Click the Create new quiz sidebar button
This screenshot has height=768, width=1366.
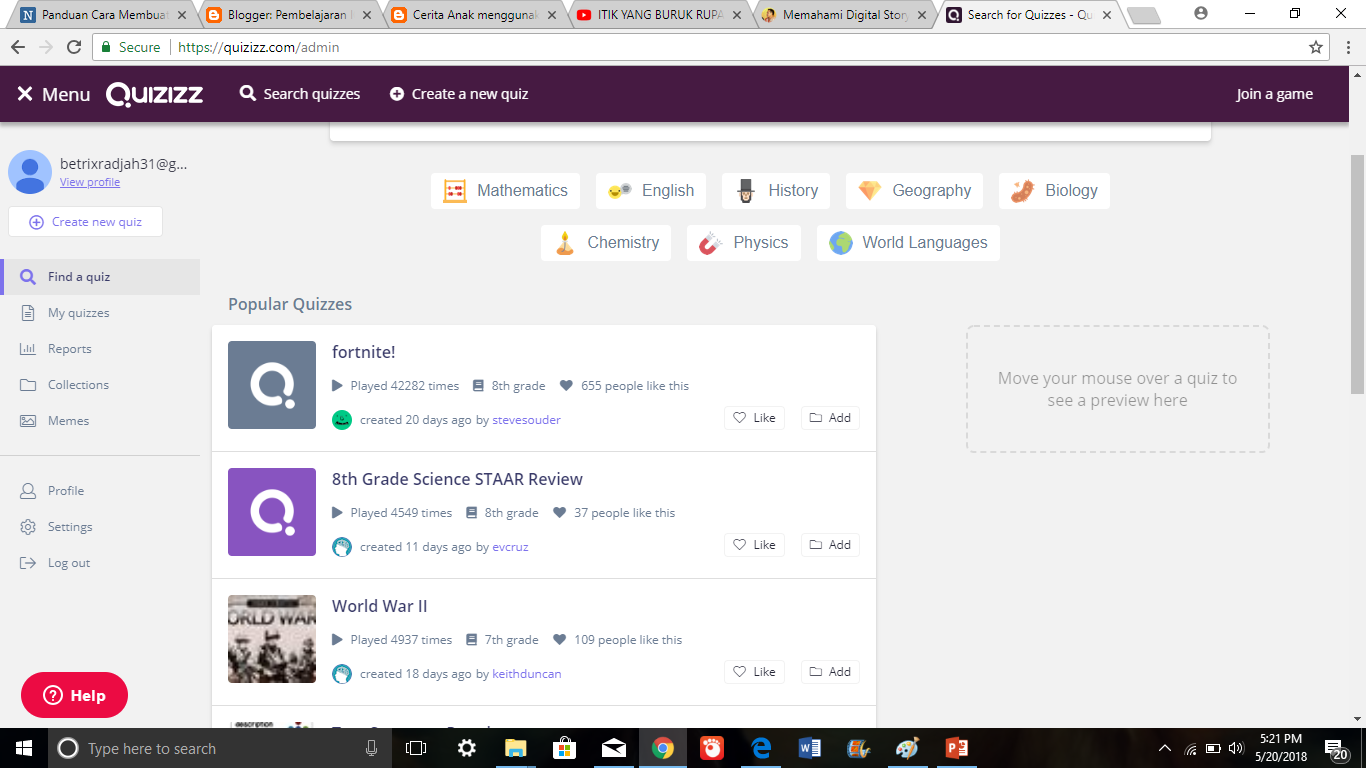85,222
